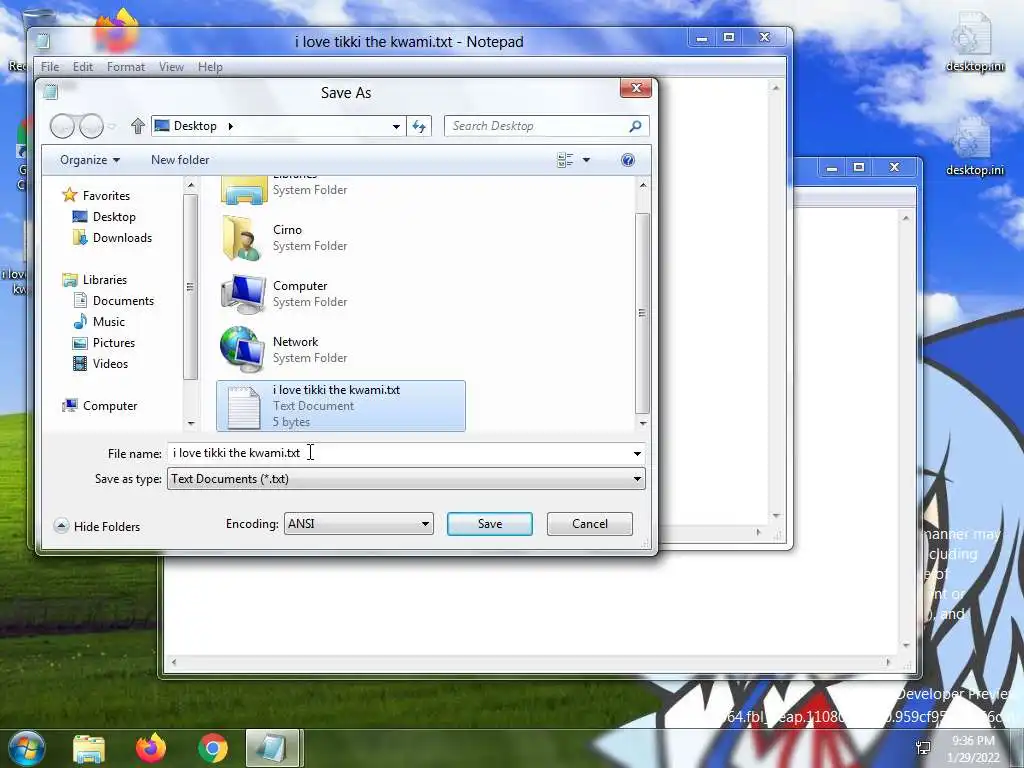This screenshot has width=1024, height=768.
Task: Open the File name history dropdown arrow
Action: [637, 453]
